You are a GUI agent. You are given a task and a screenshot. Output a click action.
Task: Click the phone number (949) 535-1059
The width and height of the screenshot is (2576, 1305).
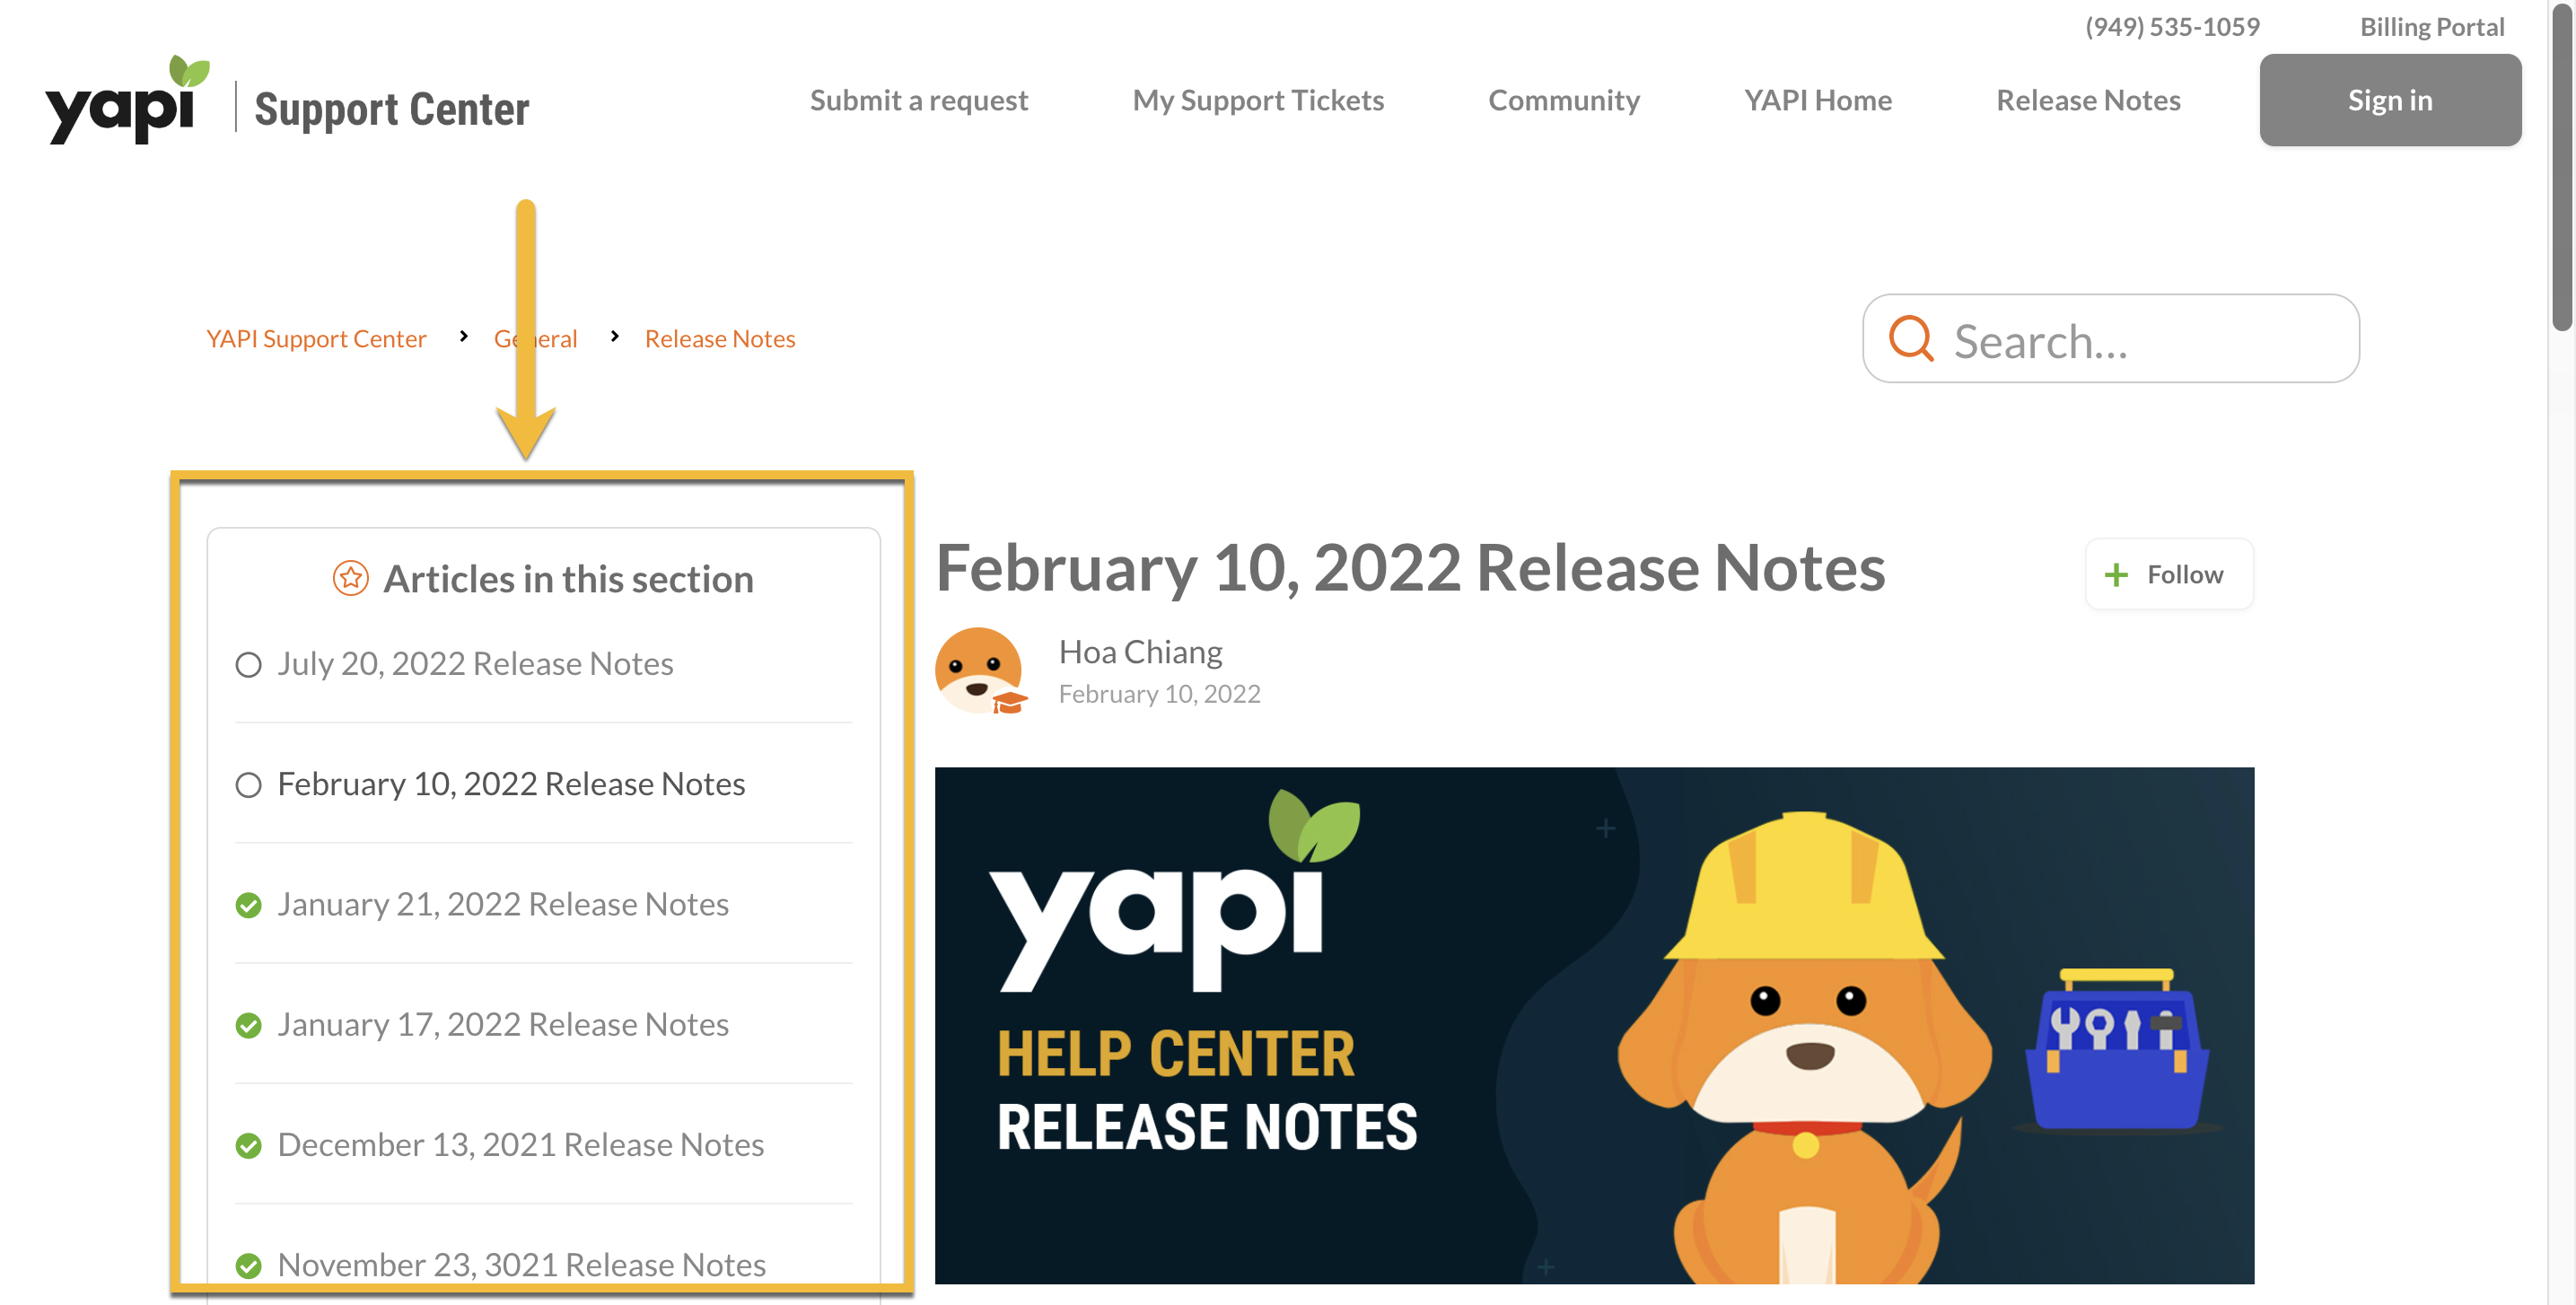coord(2171,27)
